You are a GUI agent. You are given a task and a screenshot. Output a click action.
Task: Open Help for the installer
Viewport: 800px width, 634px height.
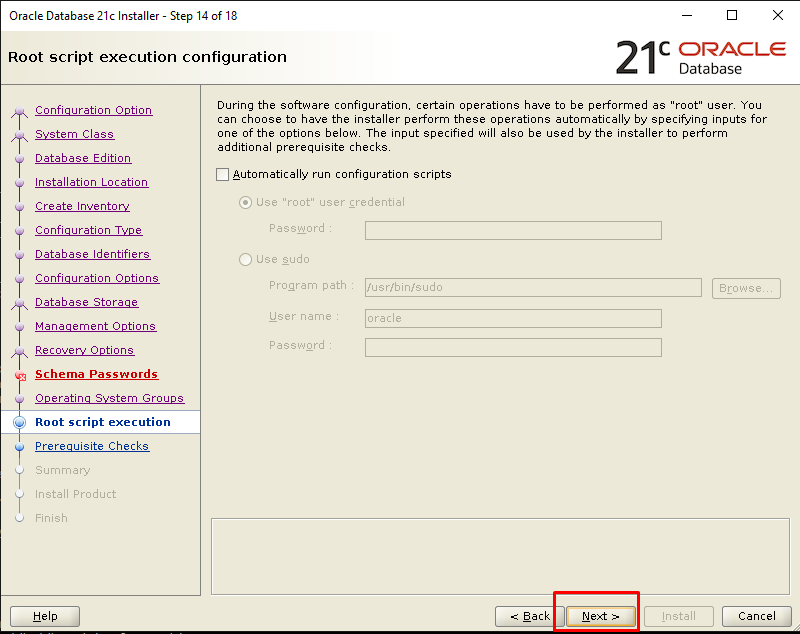[45, 616]
